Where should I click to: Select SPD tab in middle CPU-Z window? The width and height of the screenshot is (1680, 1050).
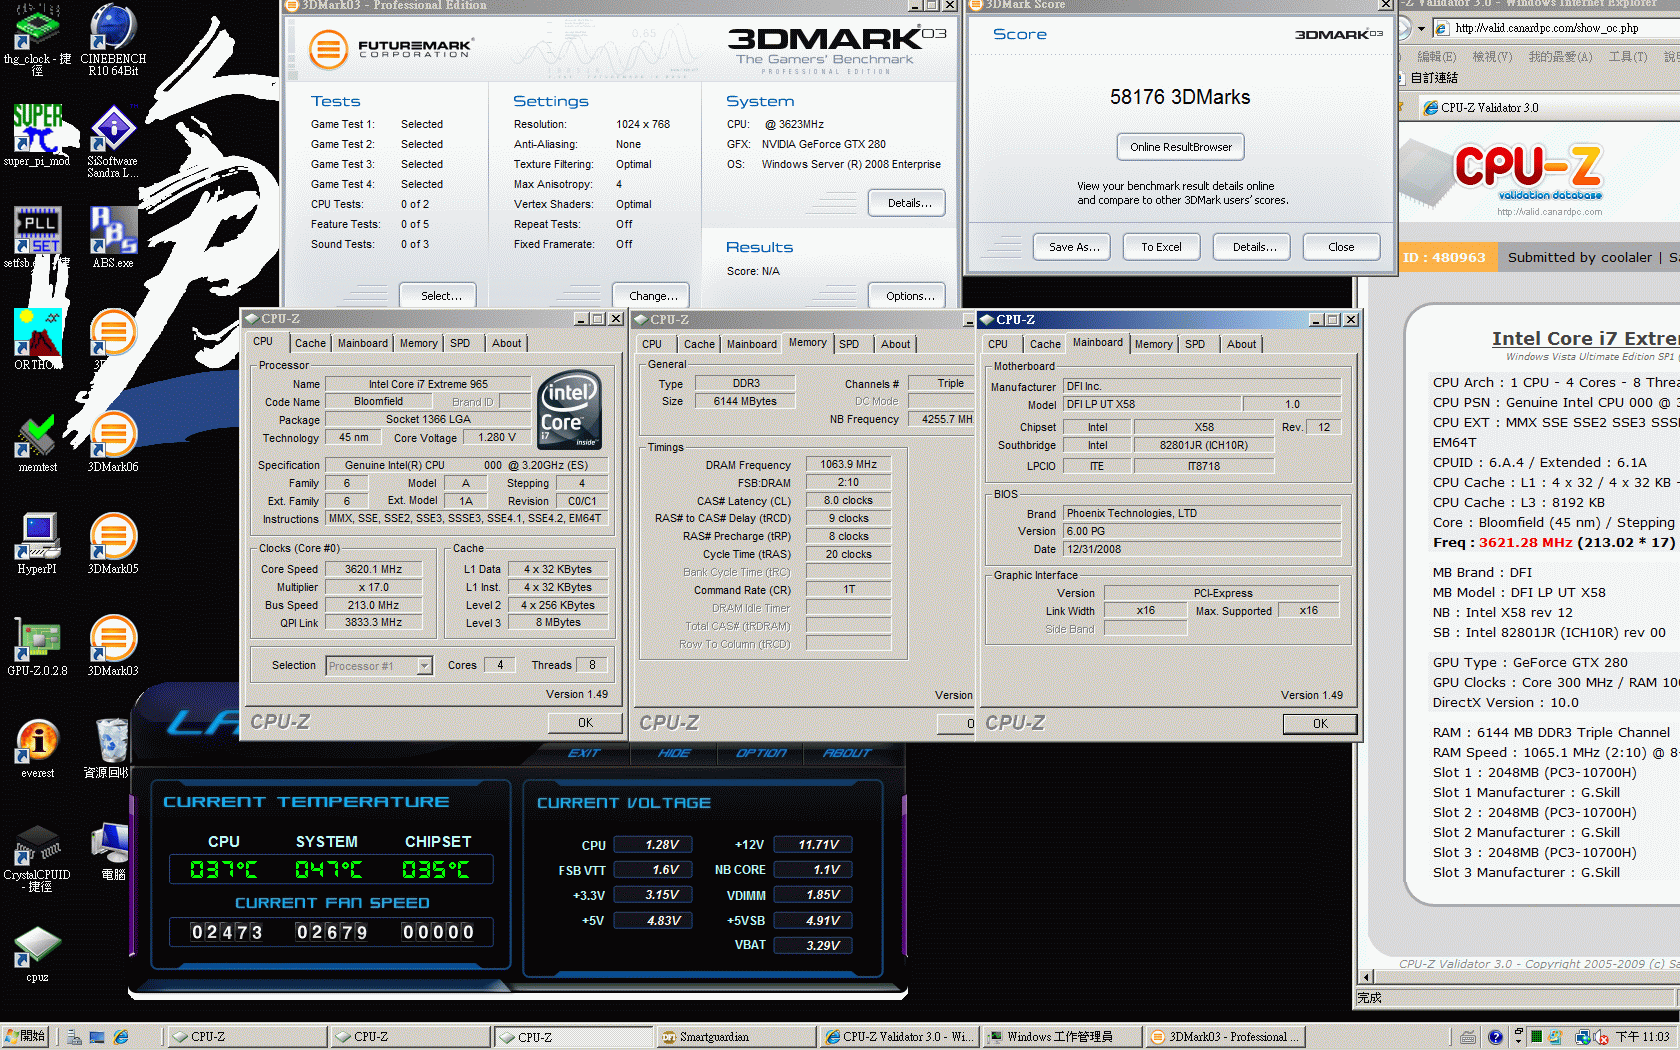(849, 344)
